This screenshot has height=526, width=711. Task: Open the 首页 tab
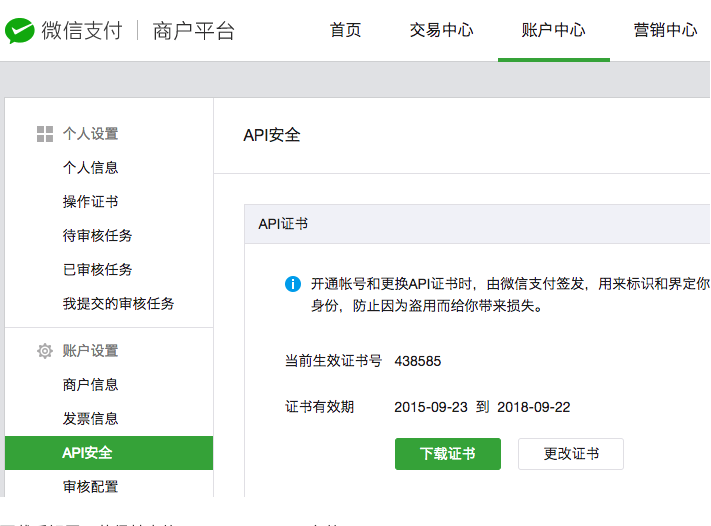click(345, 30)
